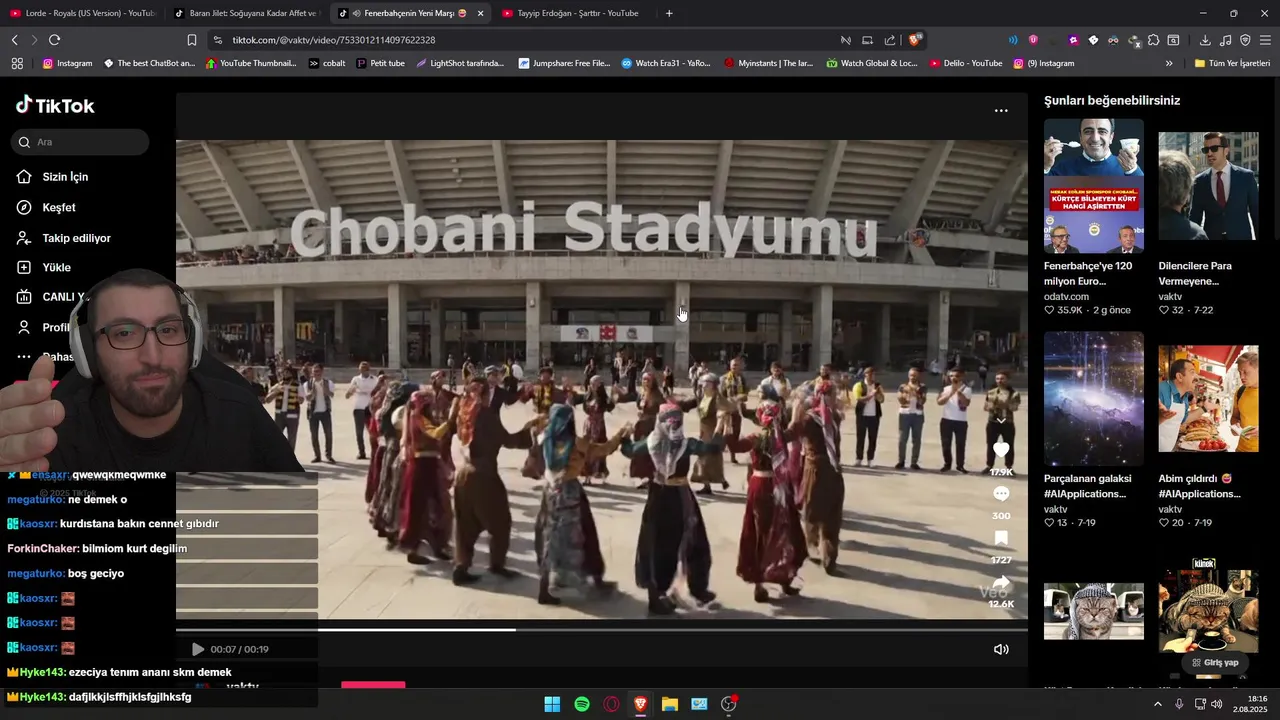Open the music note playlist icon
The image size is (1280, 720).
pos(1226,40)
